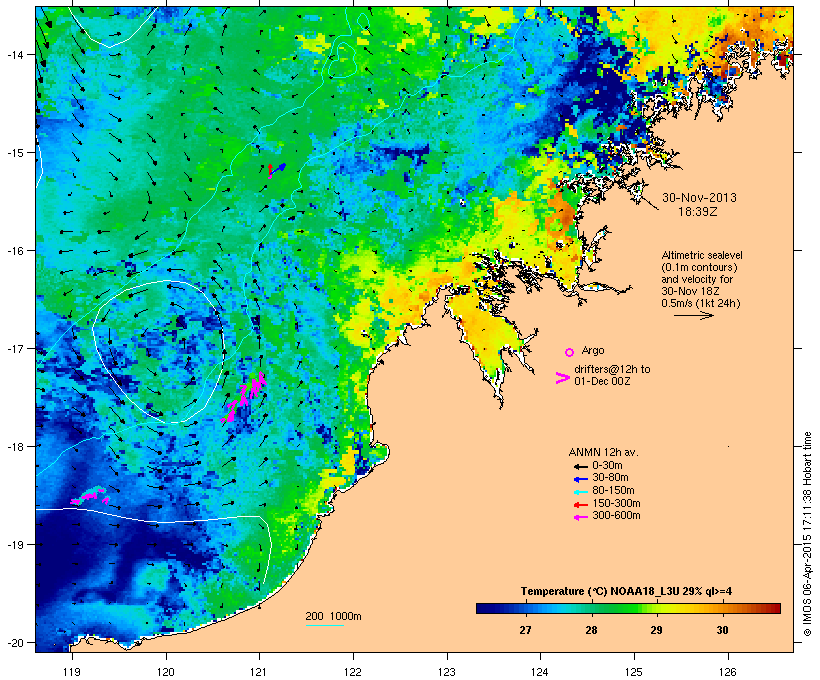
Task: Click the 'ANMN 12h av.' legend heading
Action: (x=603, y=452)
